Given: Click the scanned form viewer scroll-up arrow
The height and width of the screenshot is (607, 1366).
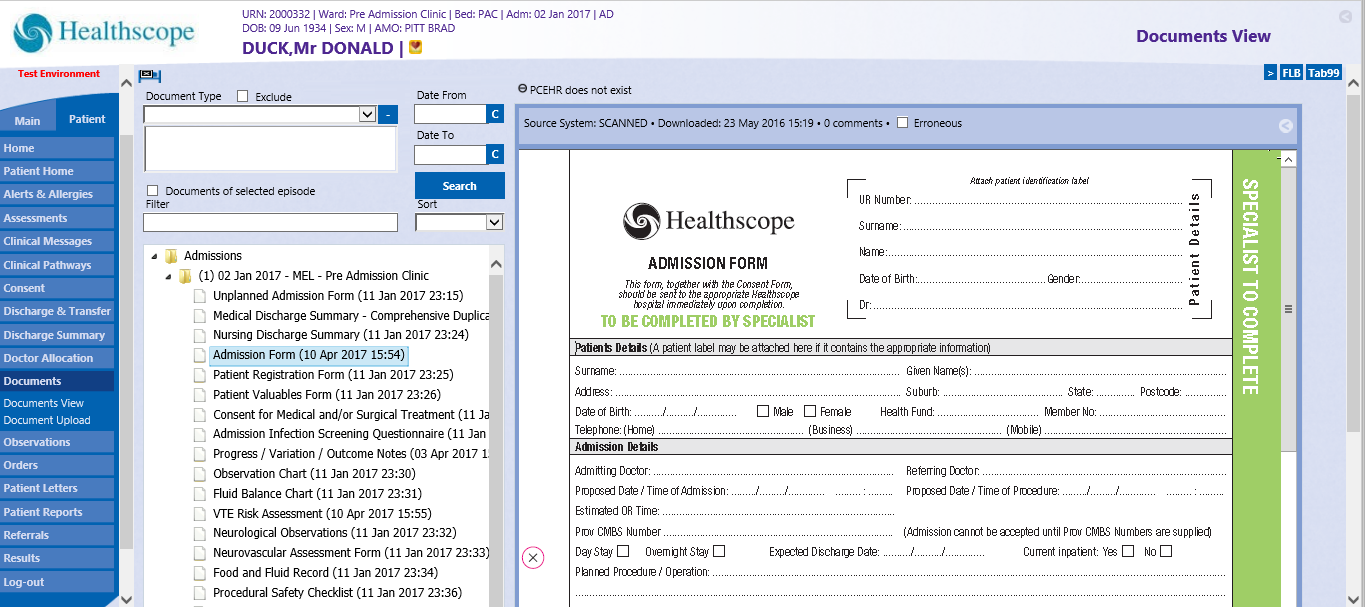Looking at the screenshot, I should coord(1288,160).
